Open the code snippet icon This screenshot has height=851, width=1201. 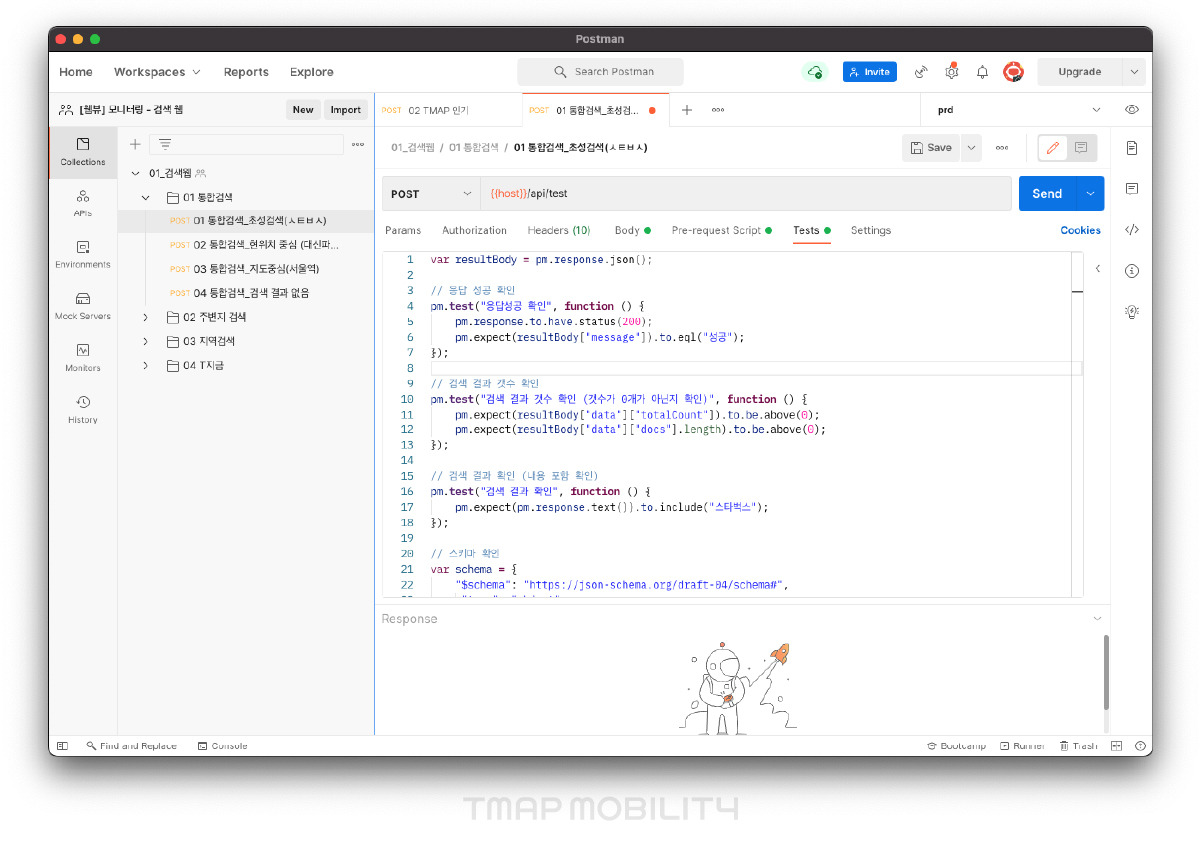pos(1132,229)
